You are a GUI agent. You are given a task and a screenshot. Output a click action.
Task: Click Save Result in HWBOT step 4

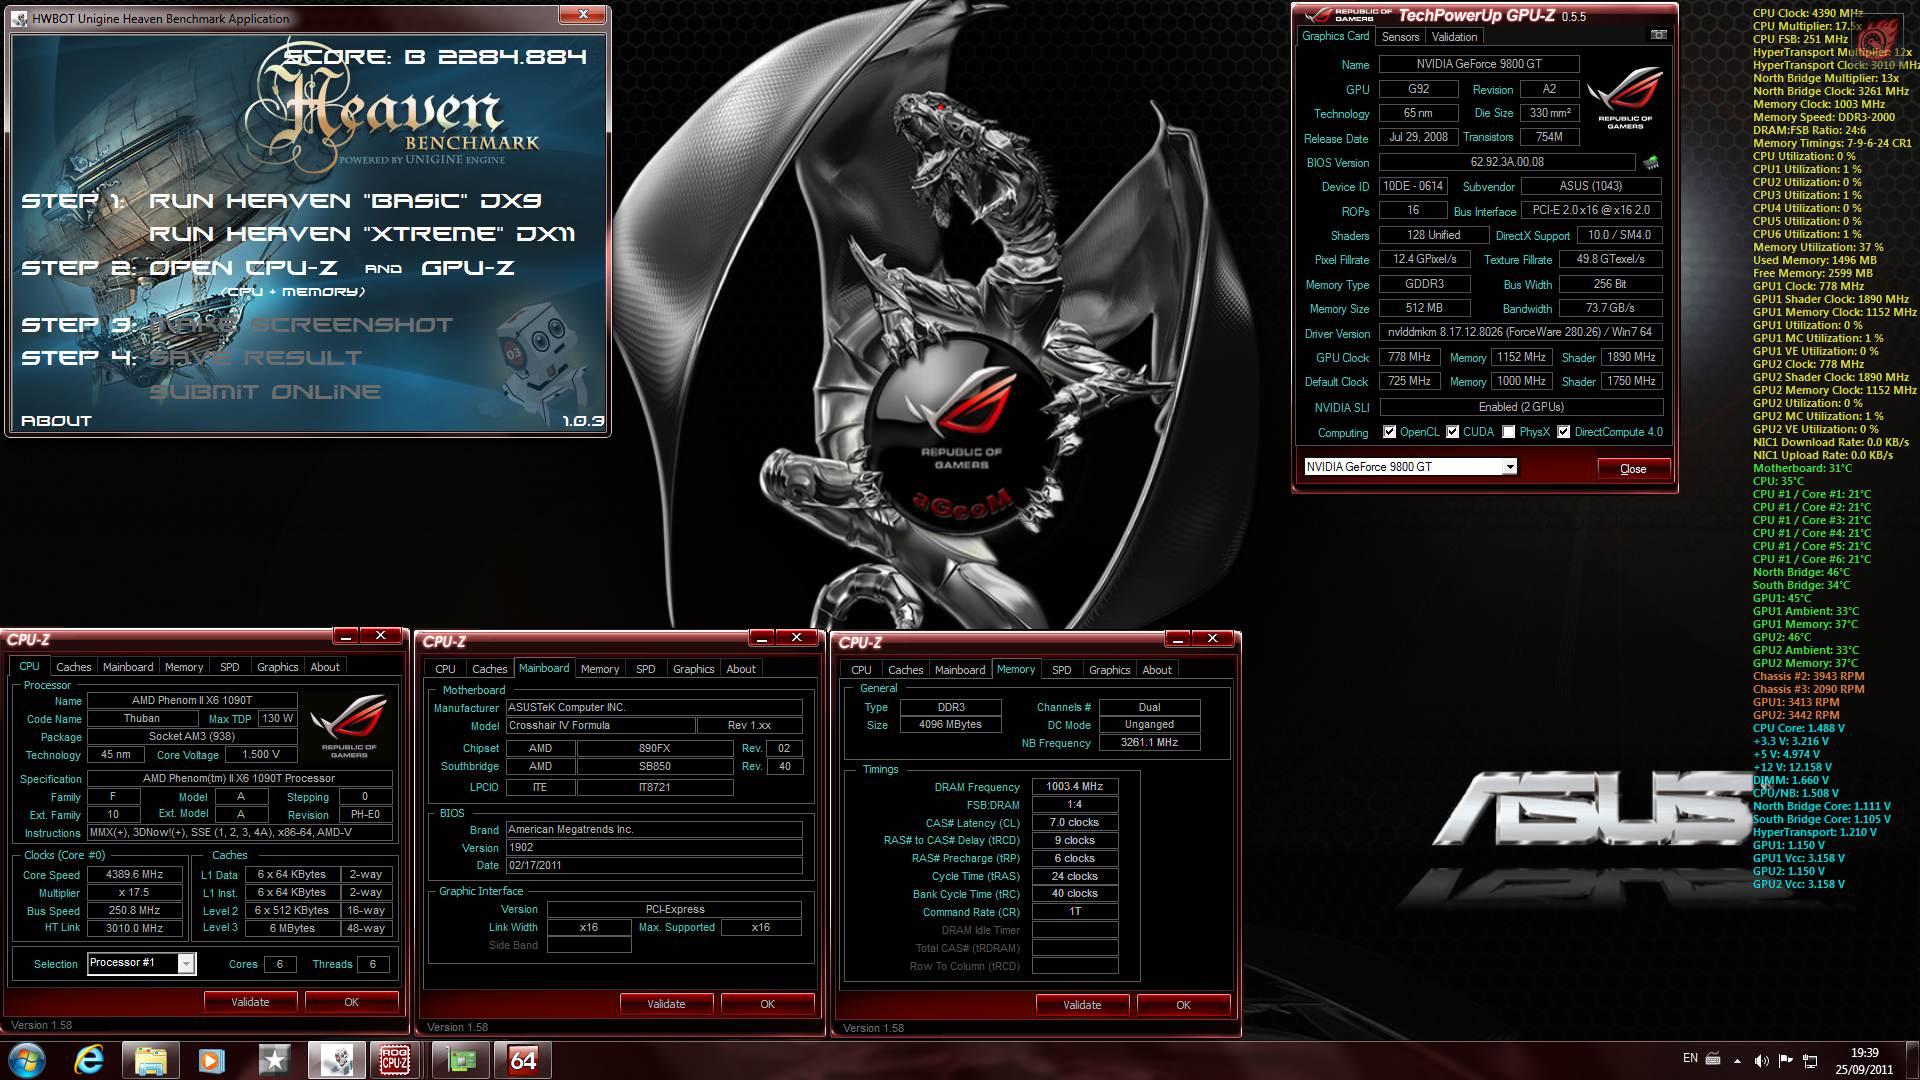pyautogui.click(x=255, y=358)
